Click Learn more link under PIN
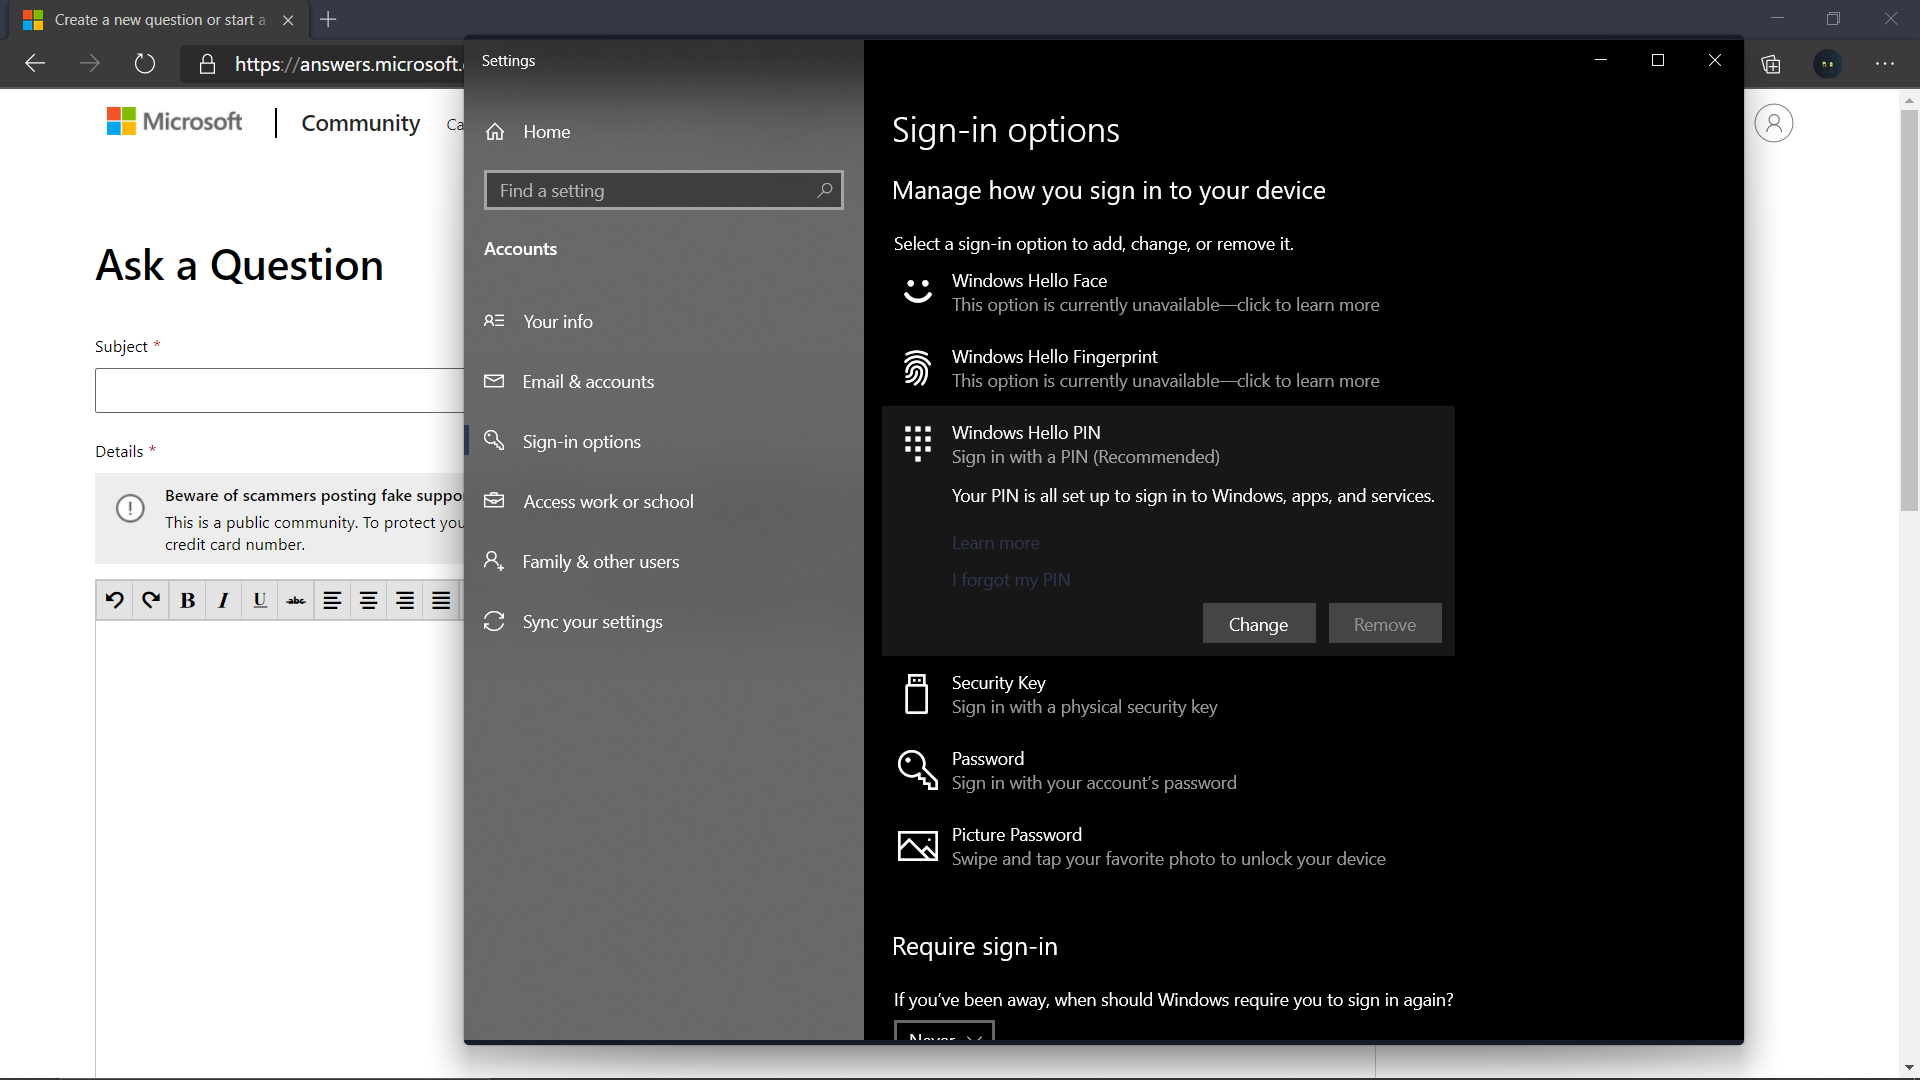Screen dimensions: 1920x1080 click(x=995, y=543)
